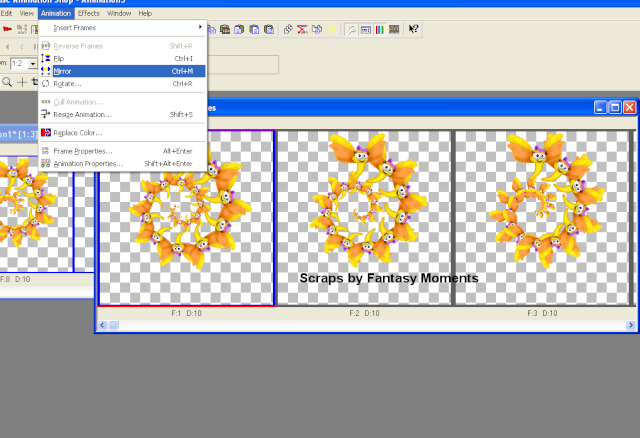Image resolution: width=640 pixels, height=438 pixels.
Task: Expand the Insert Frames submenu
Action: coord(123,28)
